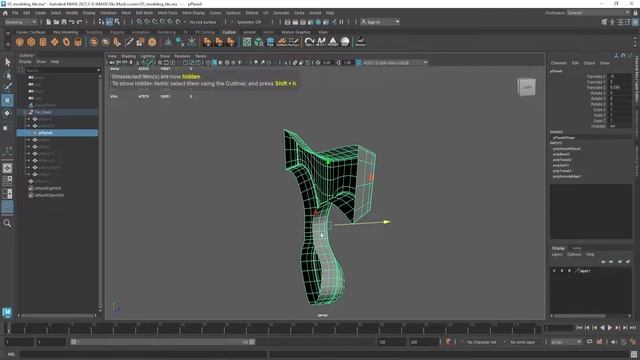Viewport: 640px width, 360px height.
Task: Toggle select by object type mode
Action: pos(109,22)
